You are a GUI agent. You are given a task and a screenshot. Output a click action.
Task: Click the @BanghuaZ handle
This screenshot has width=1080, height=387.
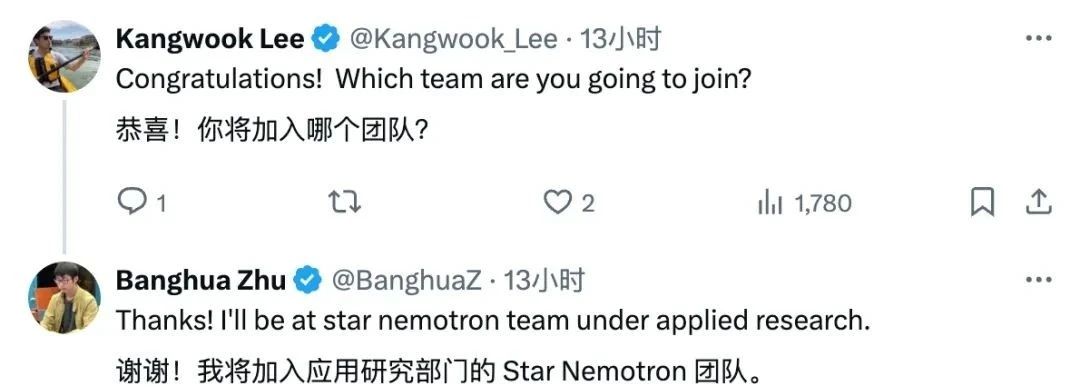click(x=406, y=280)
